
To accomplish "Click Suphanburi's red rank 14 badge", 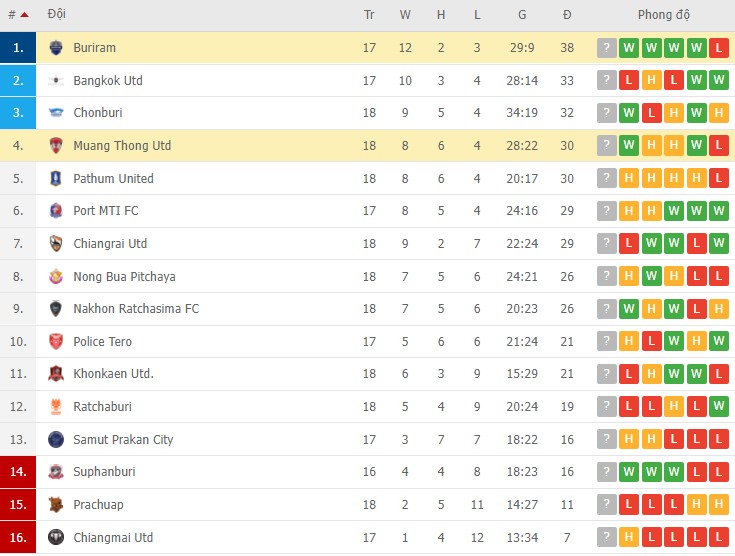I will click(18, 472).
